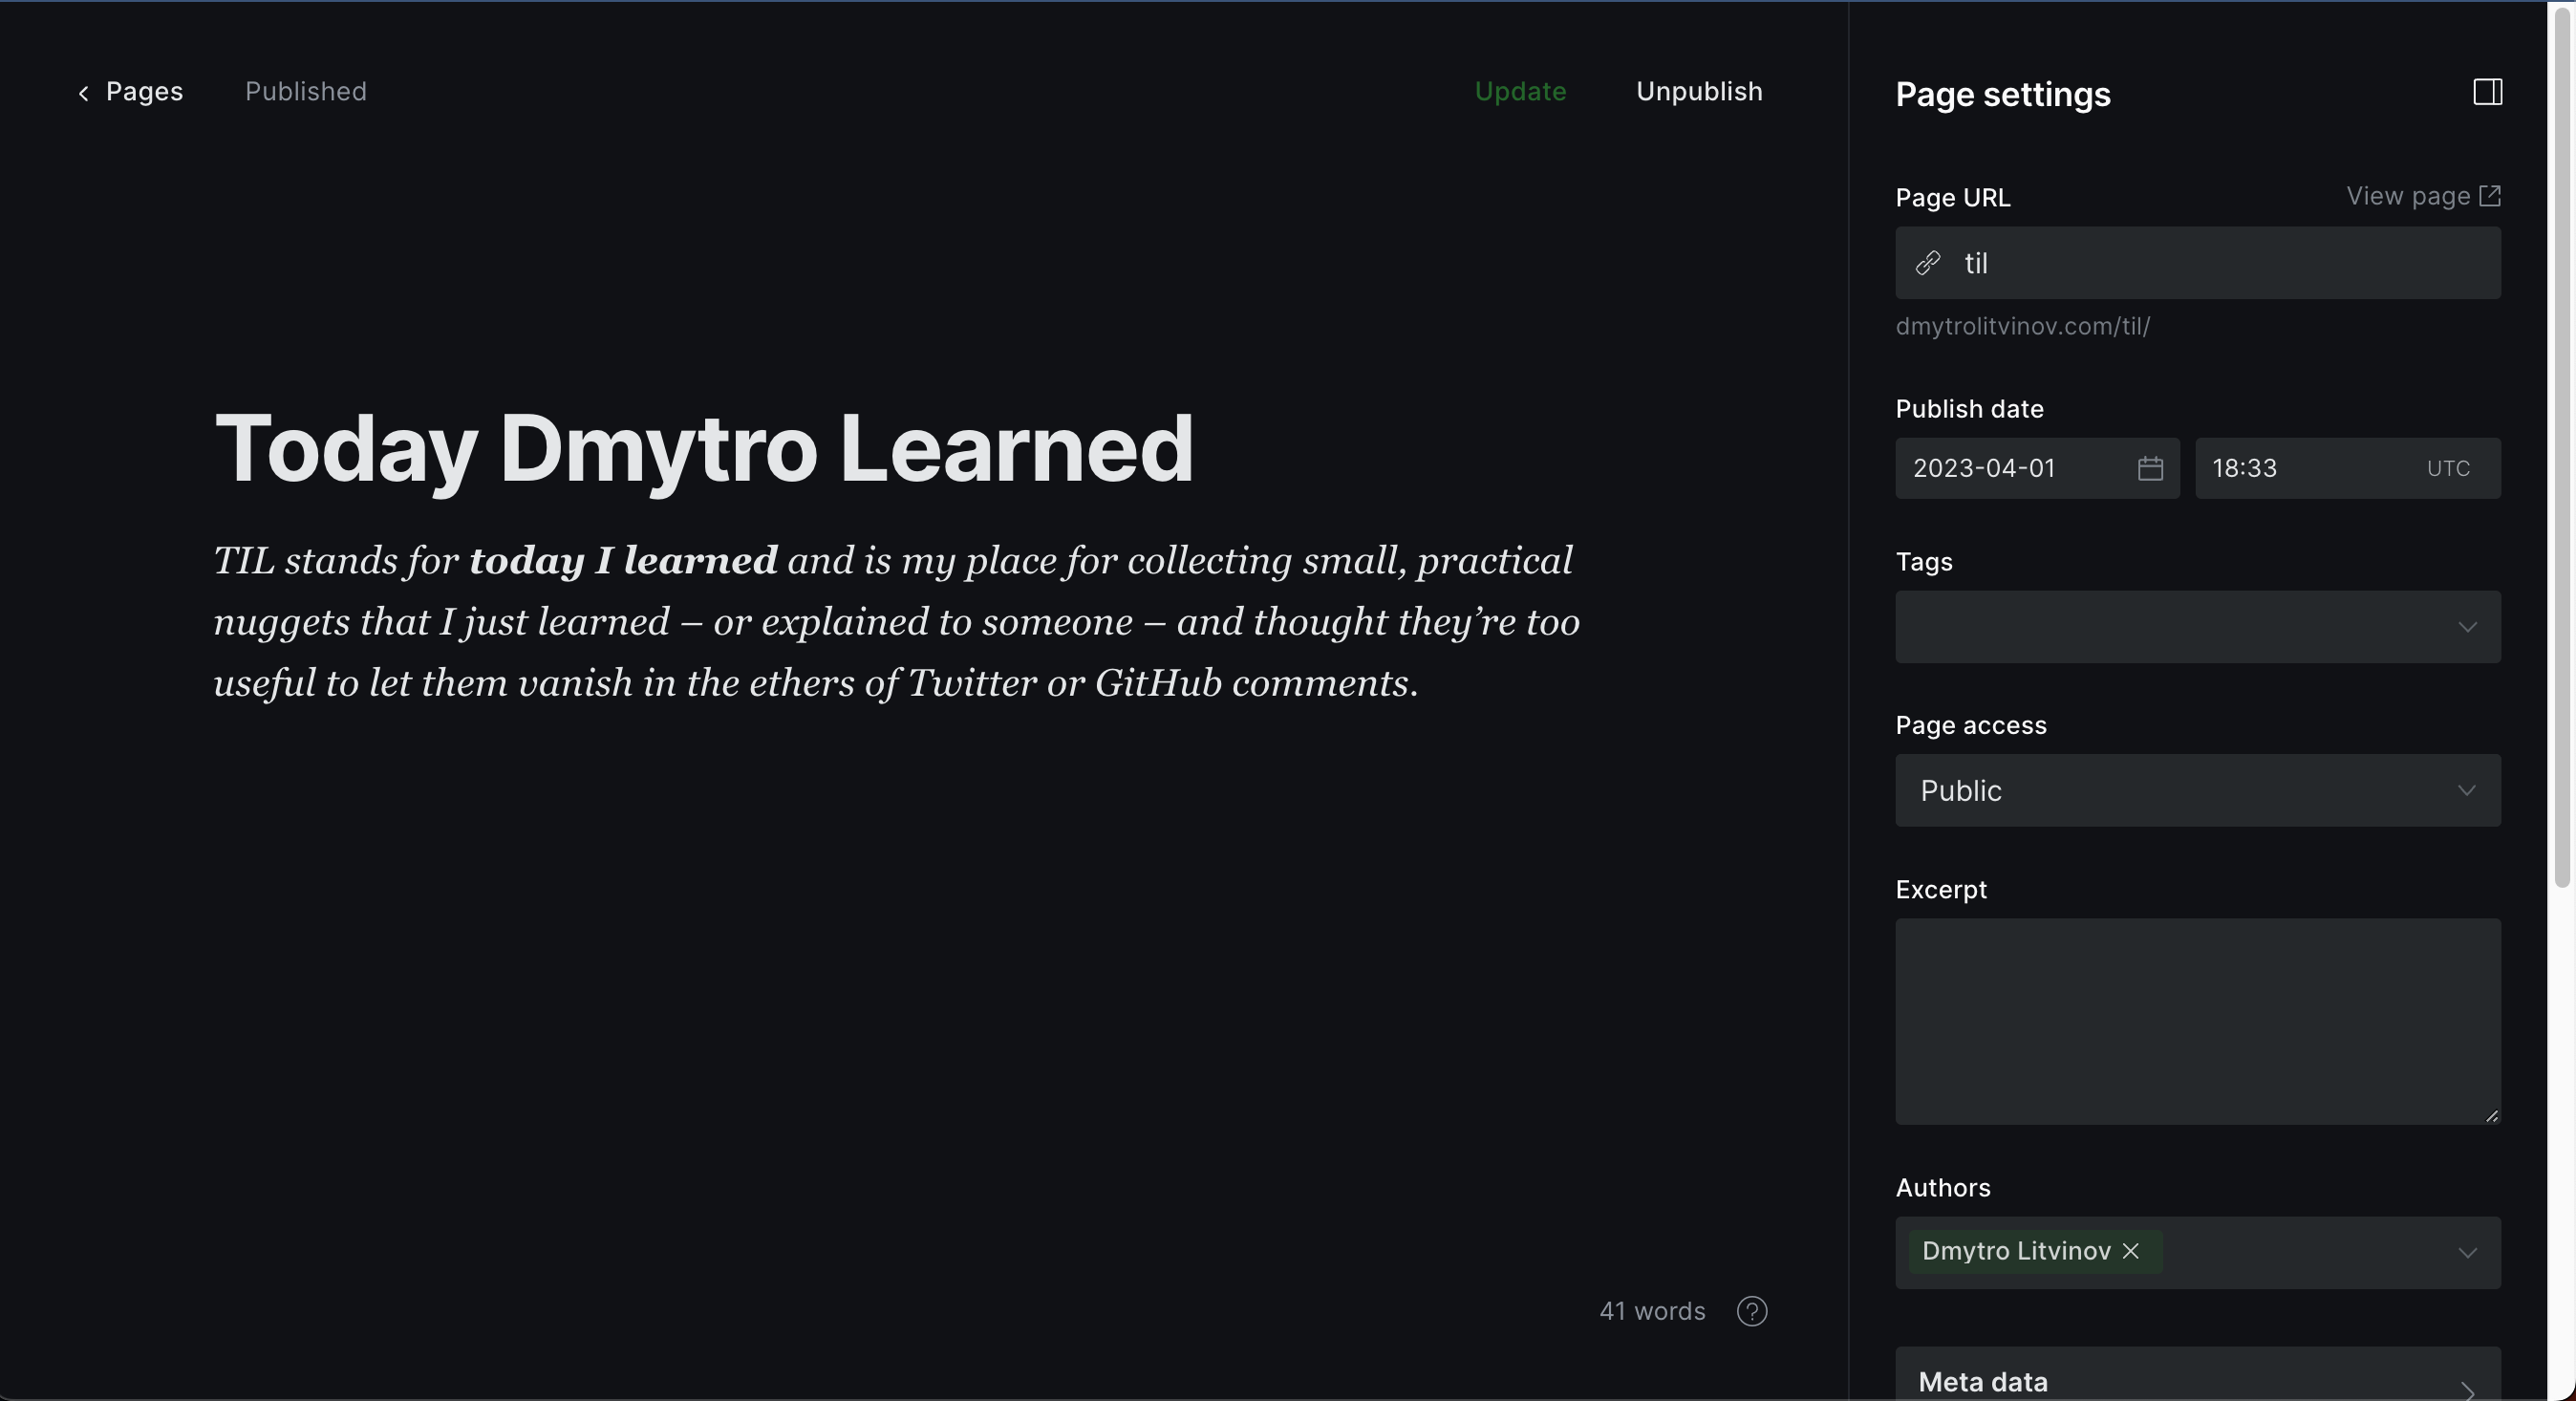Click the help question mark icon
Image resolution: width=2576 pixels, height=1401 pixels.
pos(1752,1311)
